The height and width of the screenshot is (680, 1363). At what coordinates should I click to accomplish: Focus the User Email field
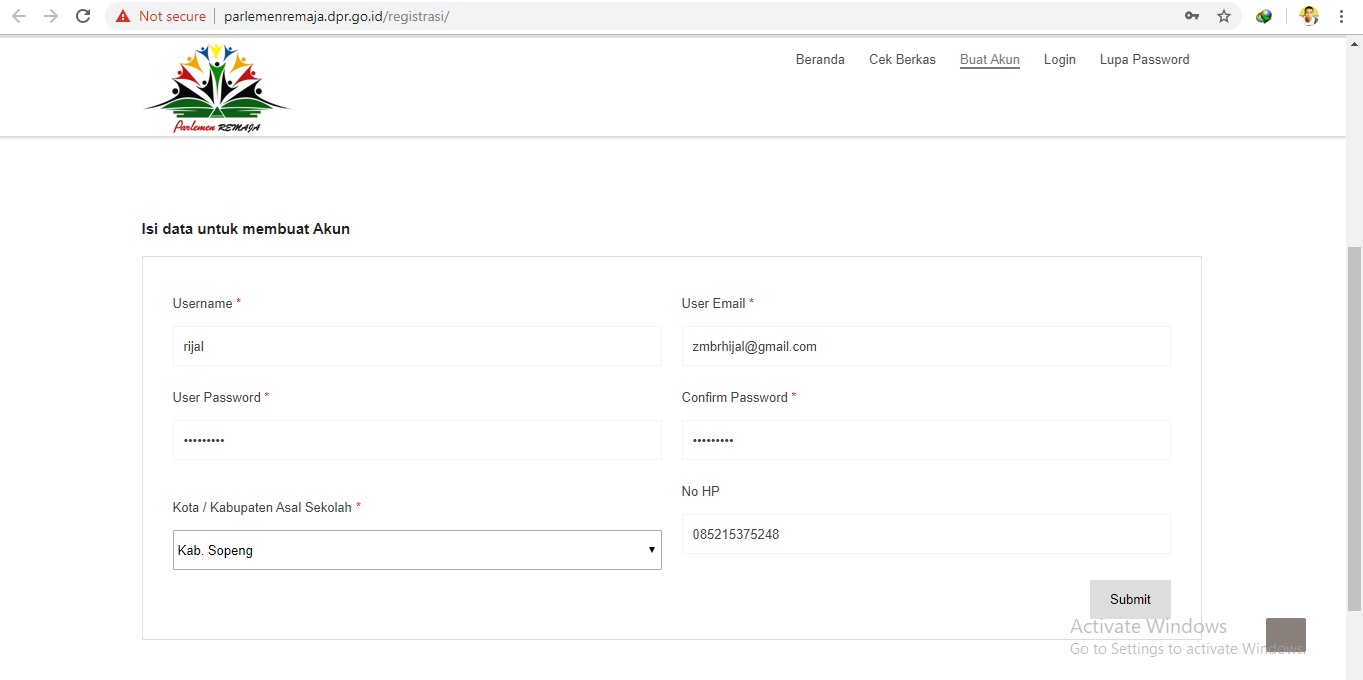(x=926, y=346)
